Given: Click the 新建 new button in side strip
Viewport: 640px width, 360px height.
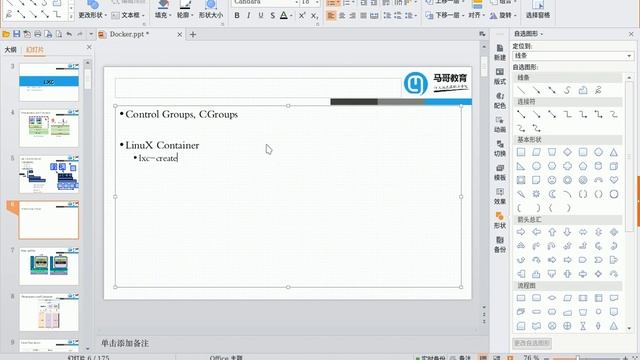Looking at the screenshot, I should 500,53.
